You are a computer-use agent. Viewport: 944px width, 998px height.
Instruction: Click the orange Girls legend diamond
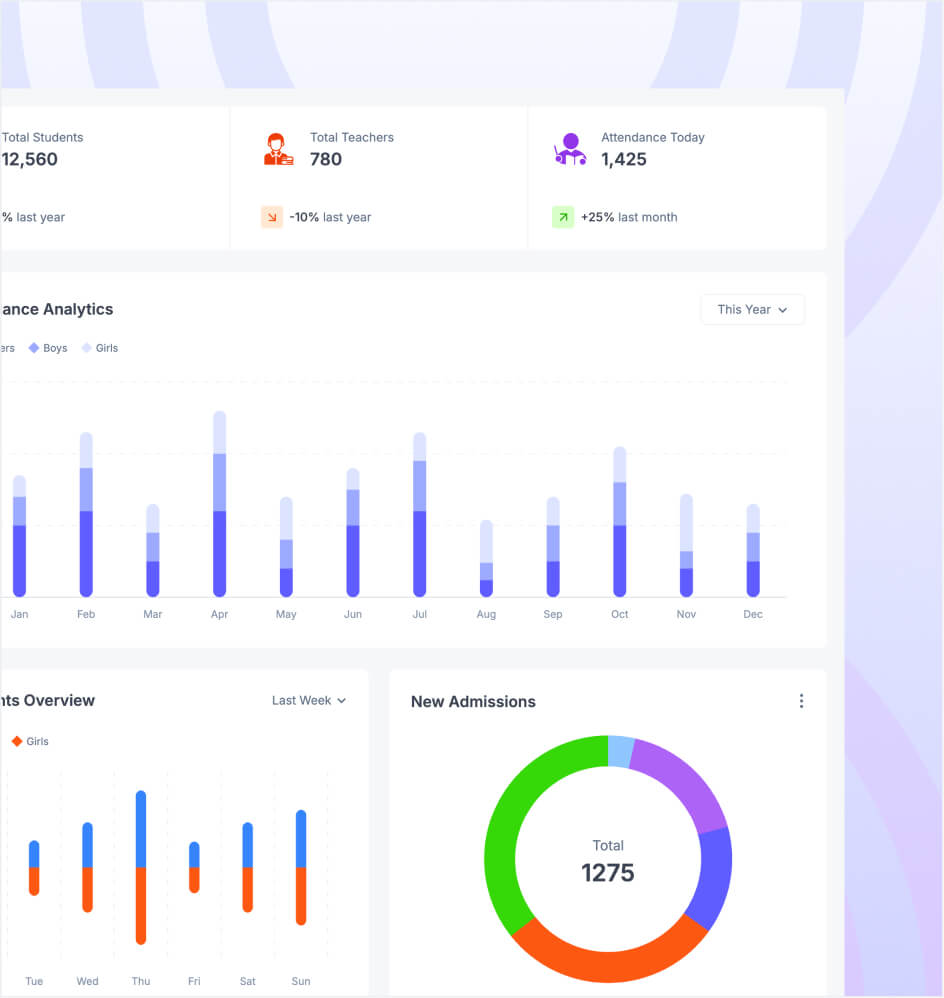17,741
